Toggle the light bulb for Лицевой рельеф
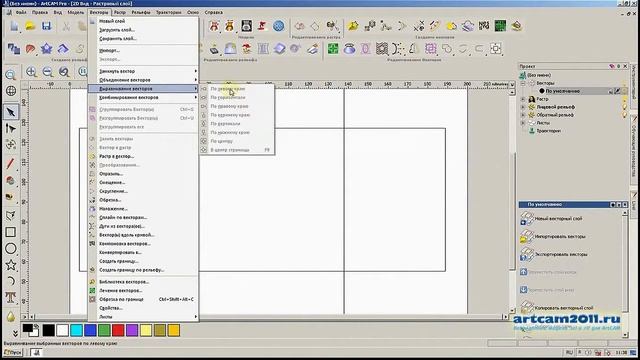 point(624,107)
